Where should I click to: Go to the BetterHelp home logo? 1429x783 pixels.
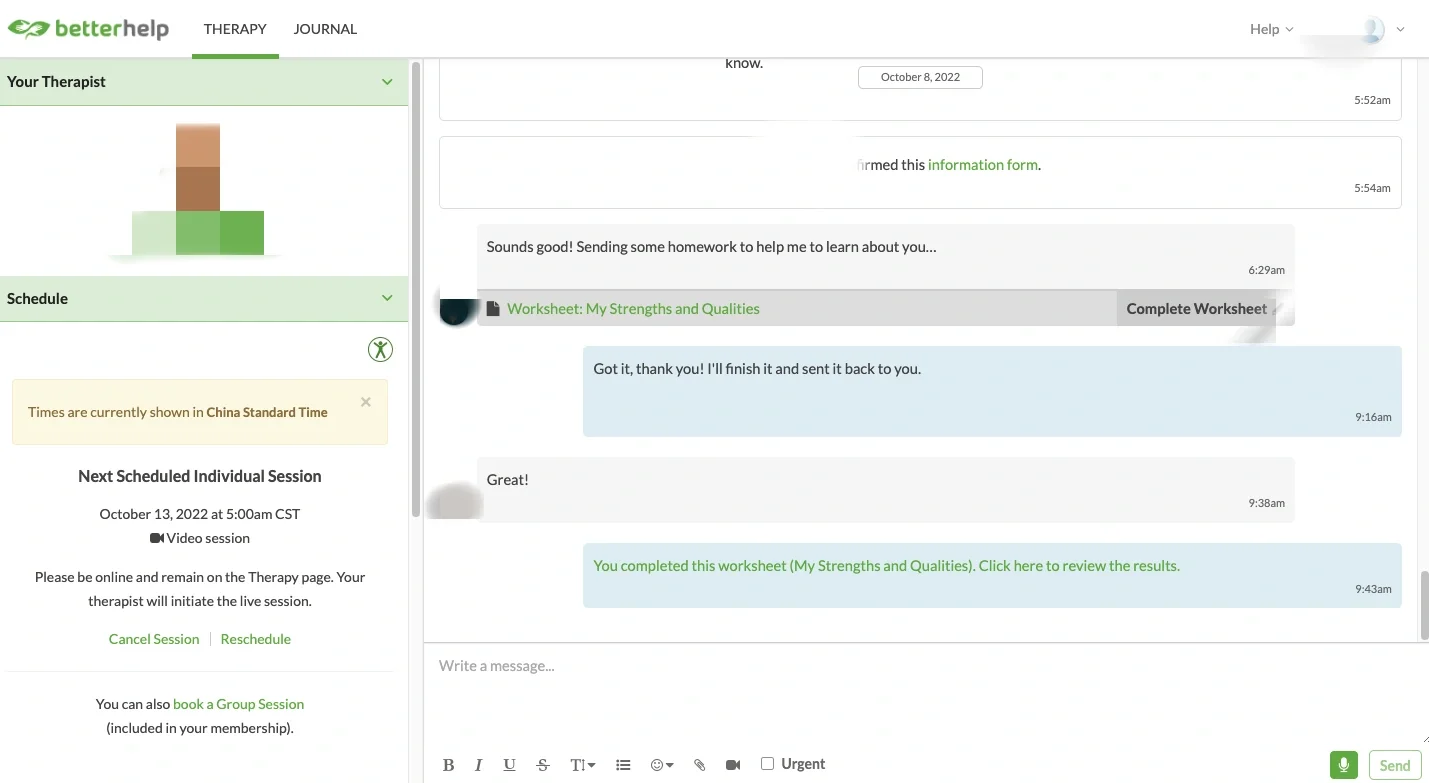(88, 29)
